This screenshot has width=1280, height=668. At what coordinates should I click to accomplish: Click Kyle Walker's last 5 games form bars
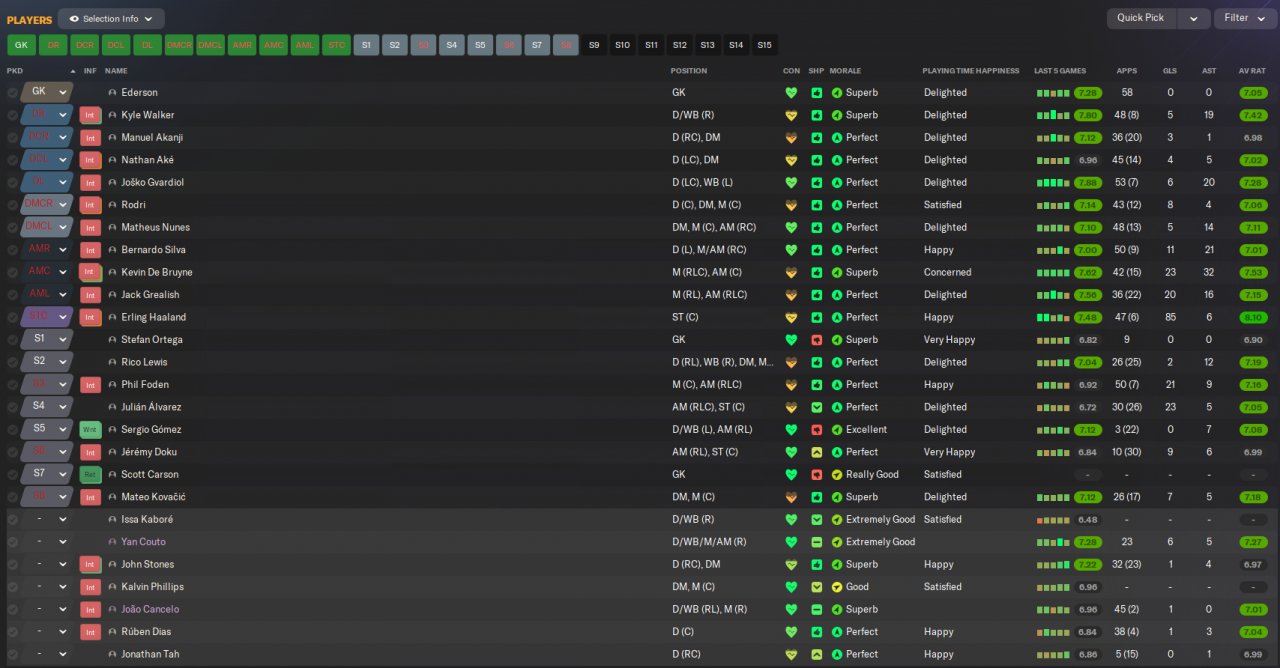(x=1053, y=115)
